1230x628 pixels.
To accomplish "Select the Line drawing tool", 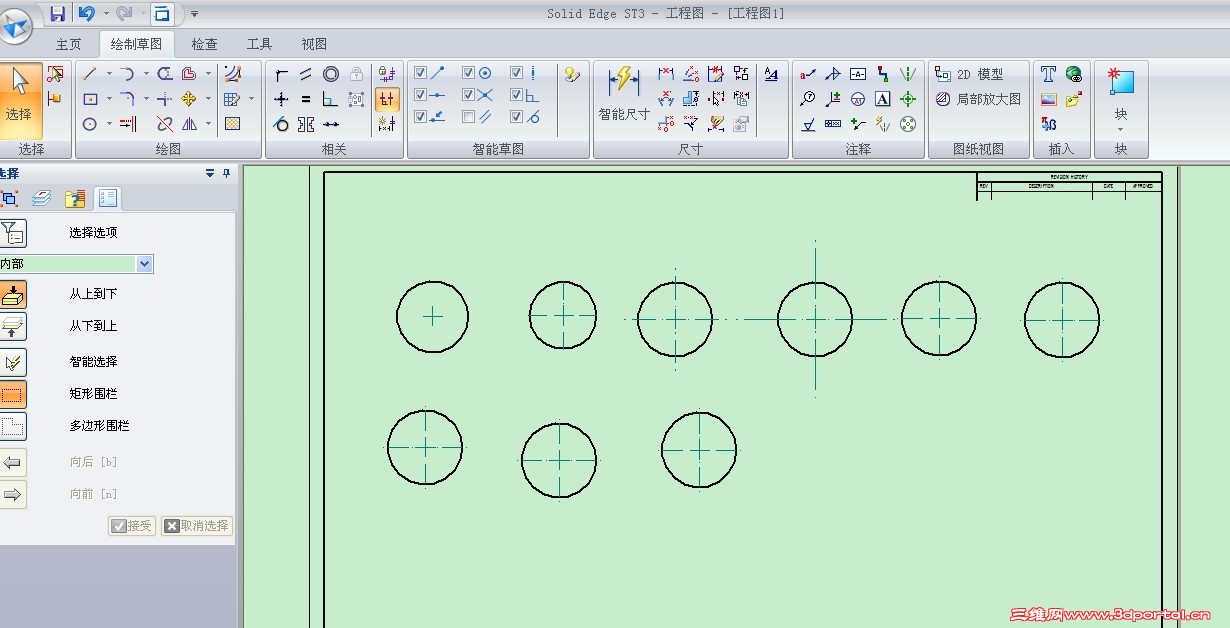I will tap(90, 73).
